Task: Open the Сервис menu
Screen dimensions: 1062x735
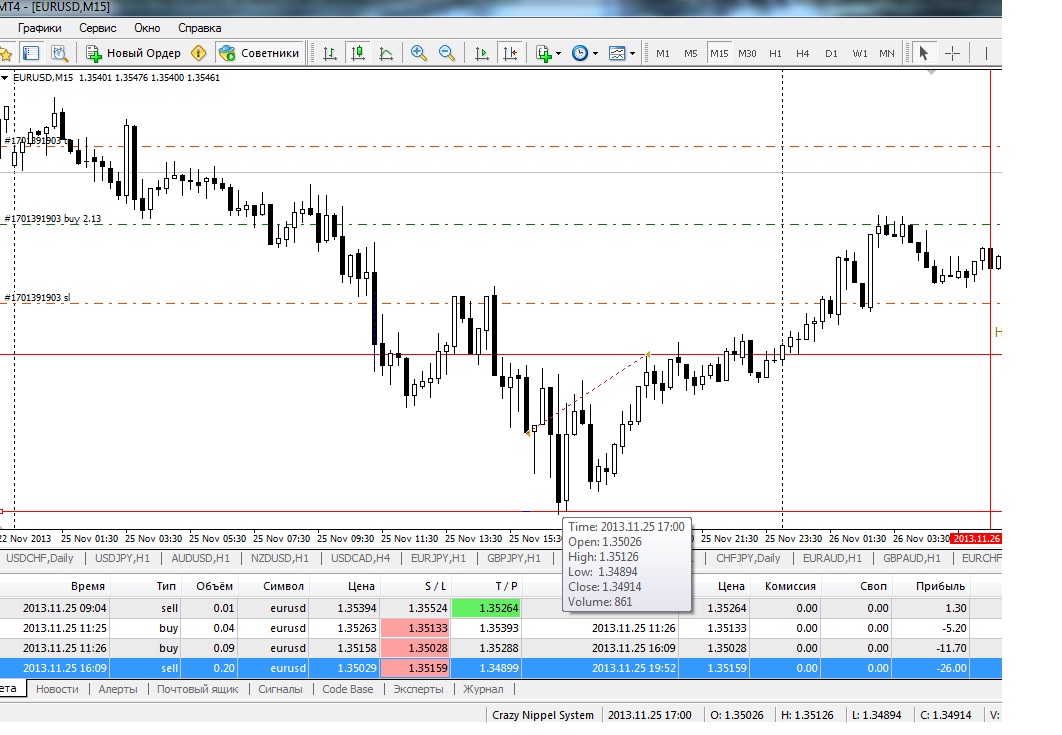Action: (98, 28)
